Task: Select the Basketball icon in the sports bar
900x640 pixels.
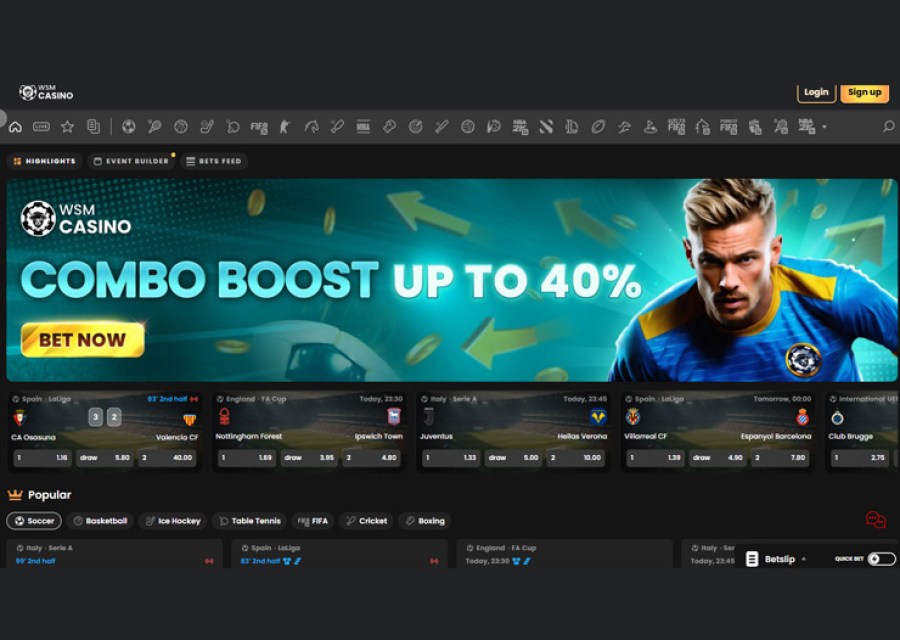Action: 181,127
